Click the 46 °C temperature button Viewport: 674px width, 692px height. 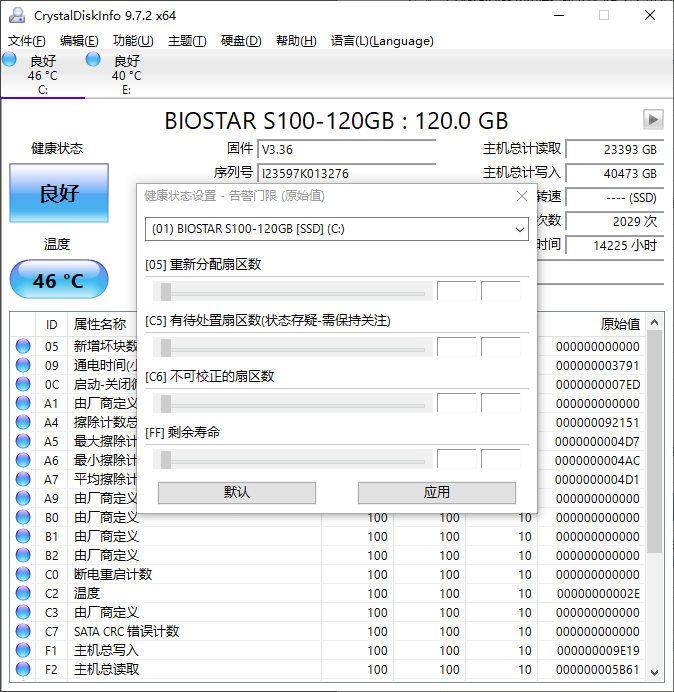(59, 280)
